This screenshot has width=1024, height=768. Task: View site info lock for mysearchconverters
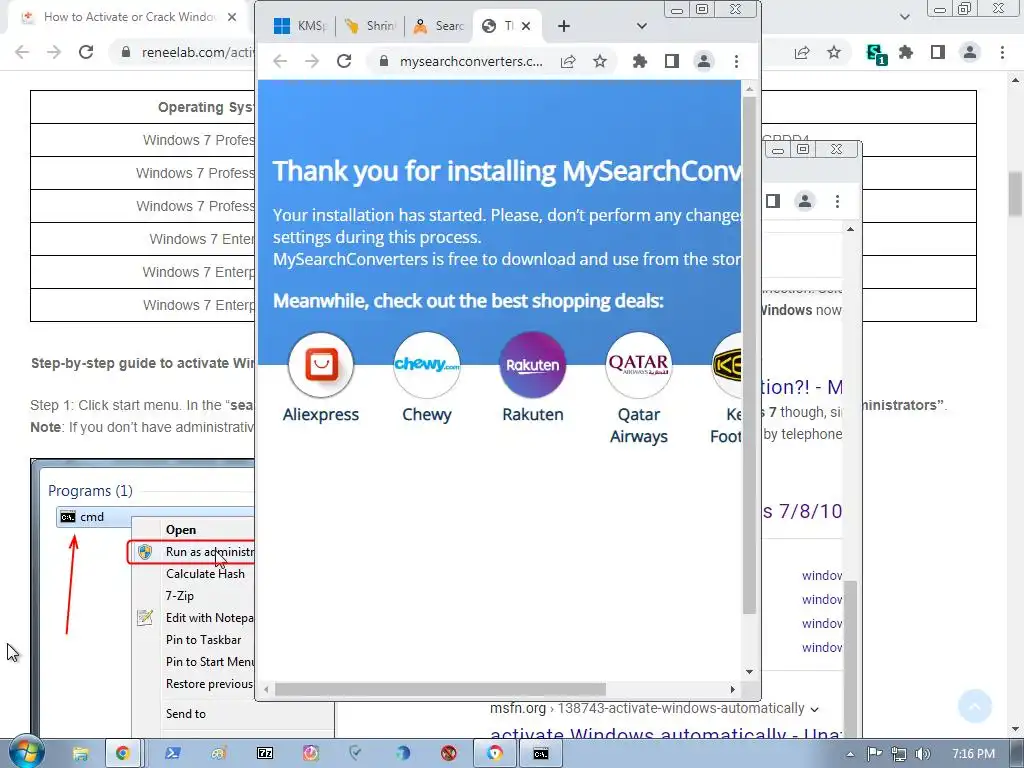point(384,61)
